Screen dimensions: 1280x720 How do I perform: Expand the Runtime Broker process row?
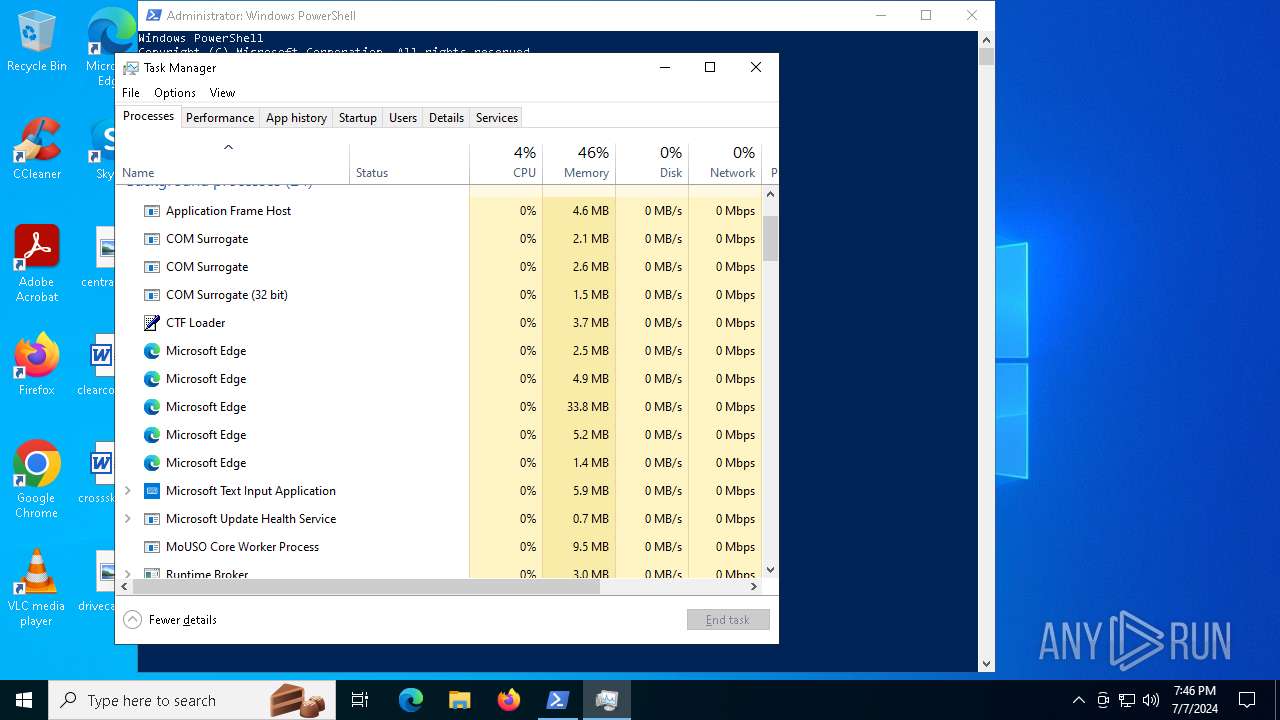128,574
